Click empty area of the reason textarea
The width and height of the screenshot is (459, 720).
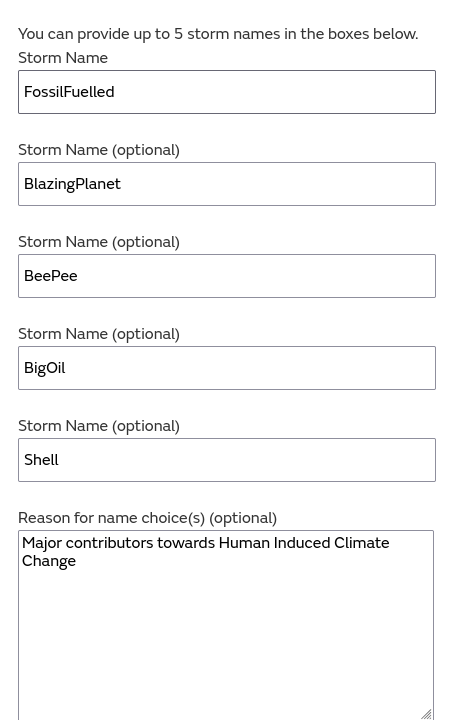(x=226, y=643)
